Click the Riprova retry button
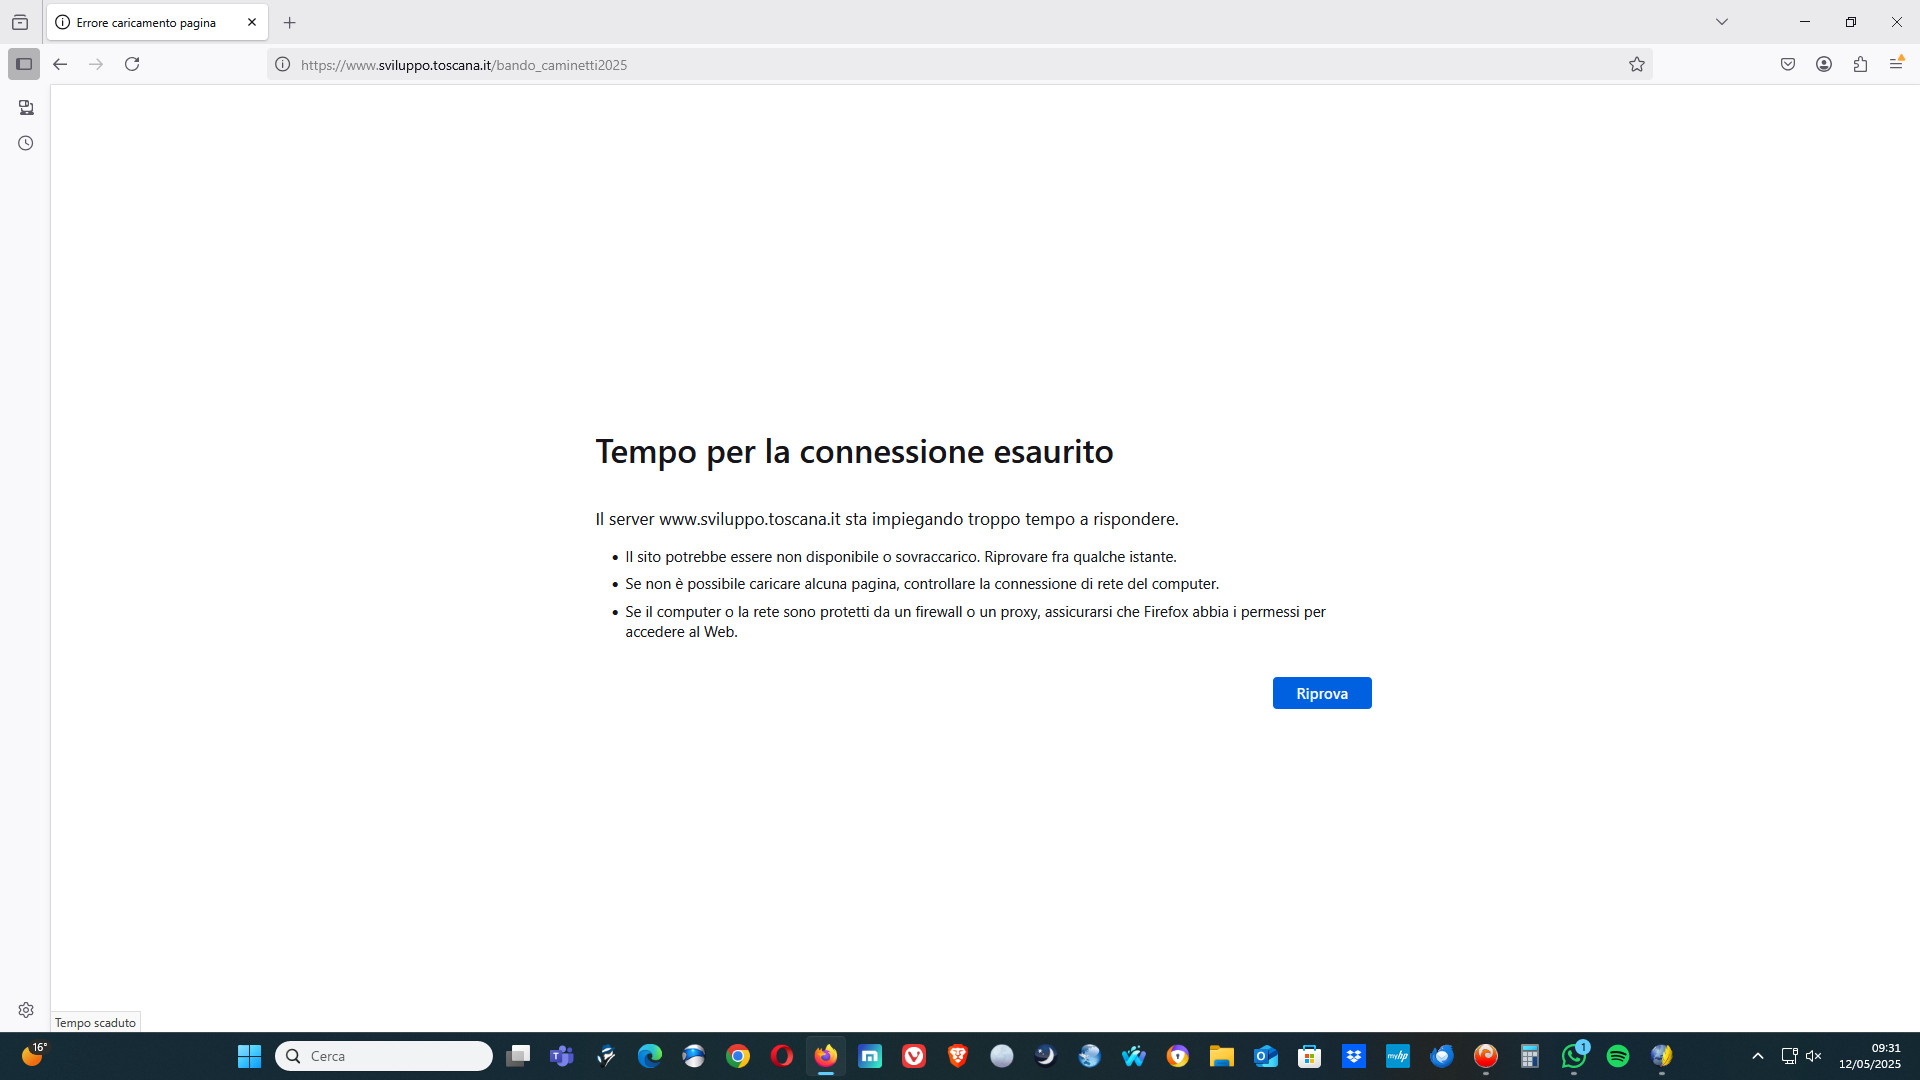The height and width of the screenshot is (1080, 1920). 1321,693
